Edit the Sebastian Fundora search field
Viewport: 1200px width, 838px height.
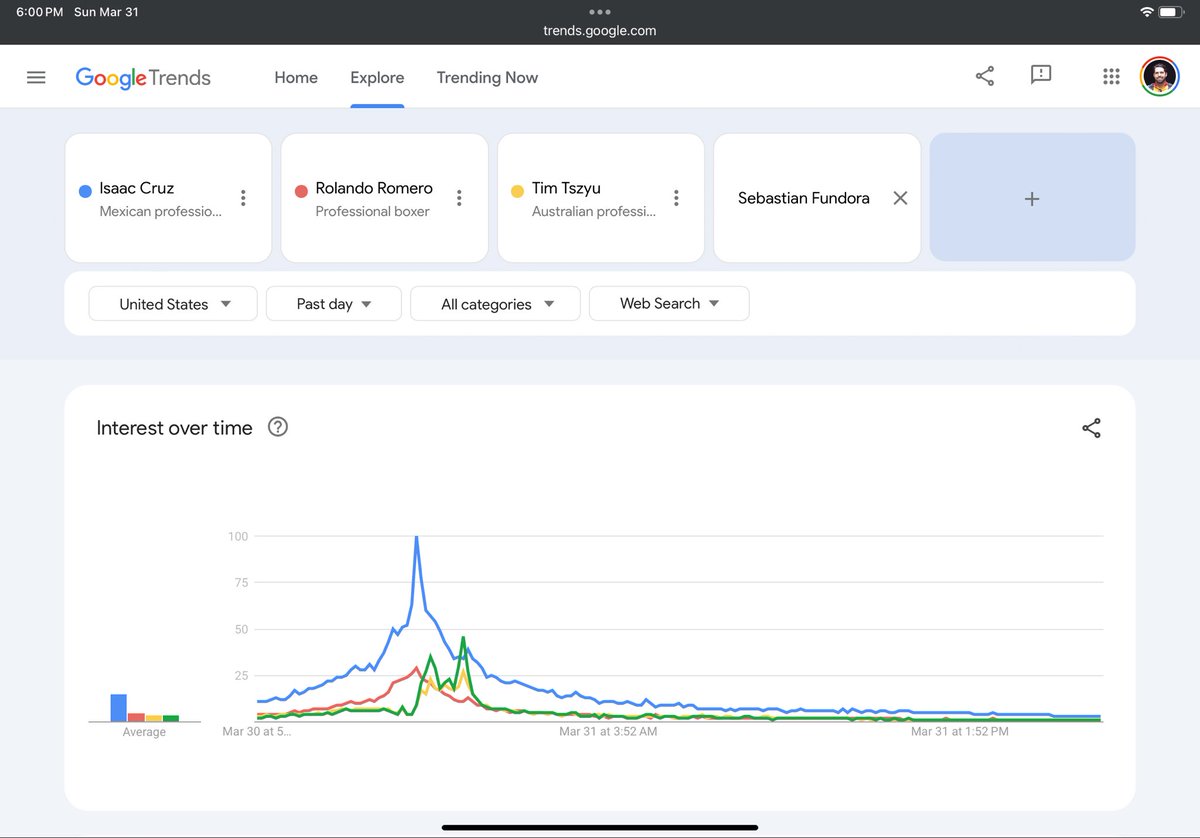804,198
